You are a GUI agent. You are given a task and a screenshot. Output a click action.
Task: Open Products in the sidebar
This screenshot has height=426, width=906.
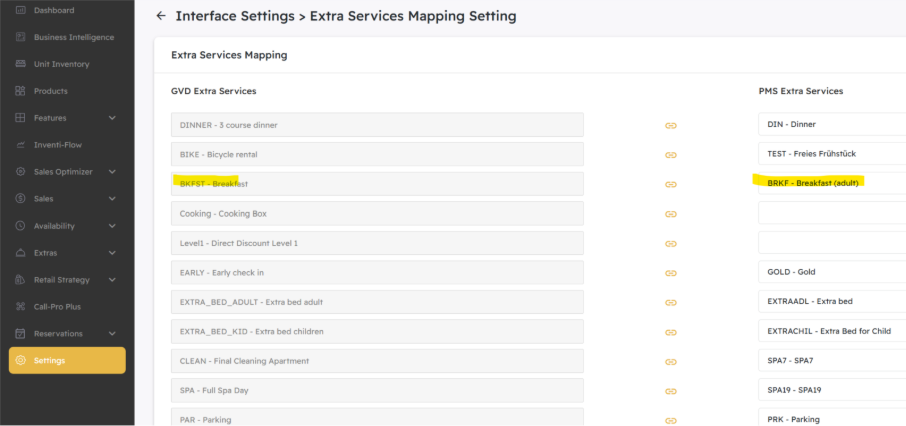click(x=50, y=91)
